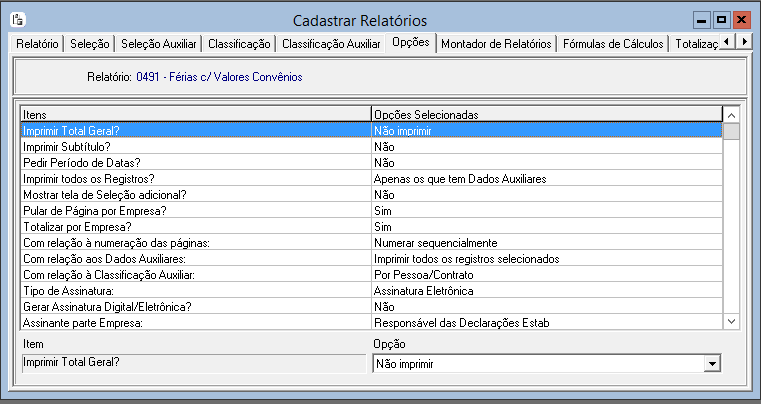Go to the Seleção Auxiliar tab
The image size is (761, 404).
point(159,44)
